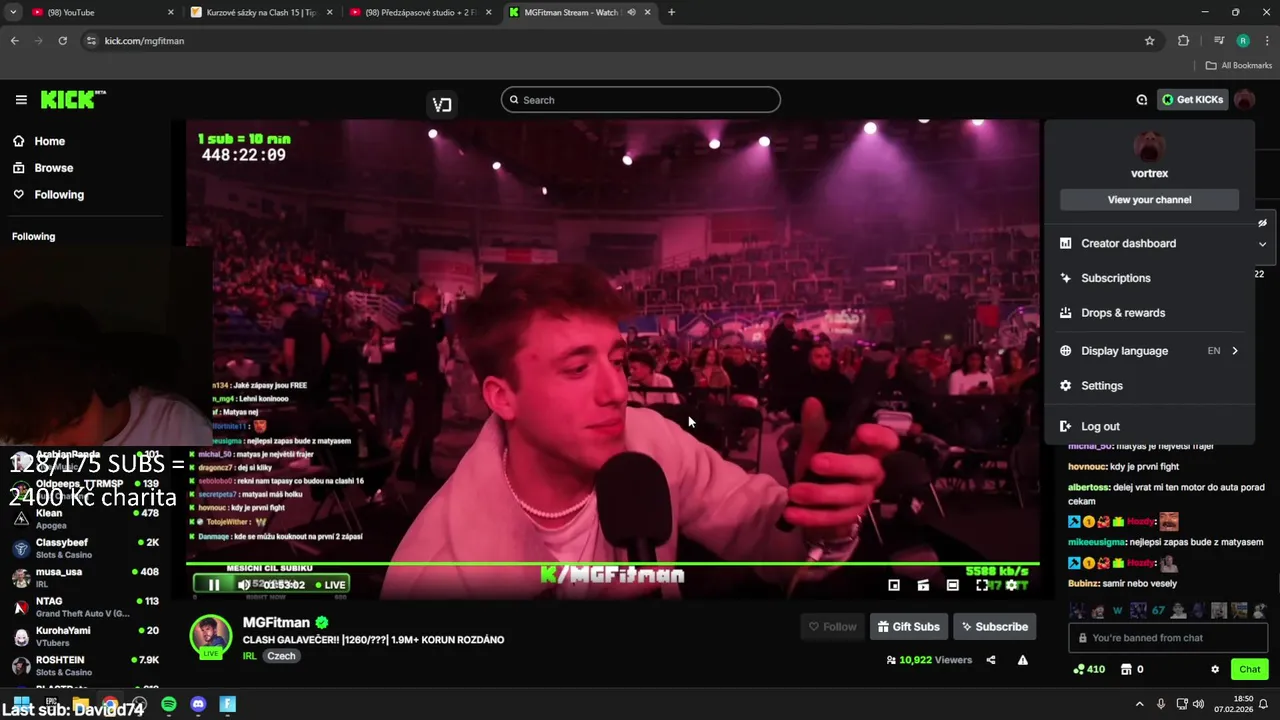
Task: Jump to LIVE in the player
Action: pyautogui.click(x=330, y=585)
